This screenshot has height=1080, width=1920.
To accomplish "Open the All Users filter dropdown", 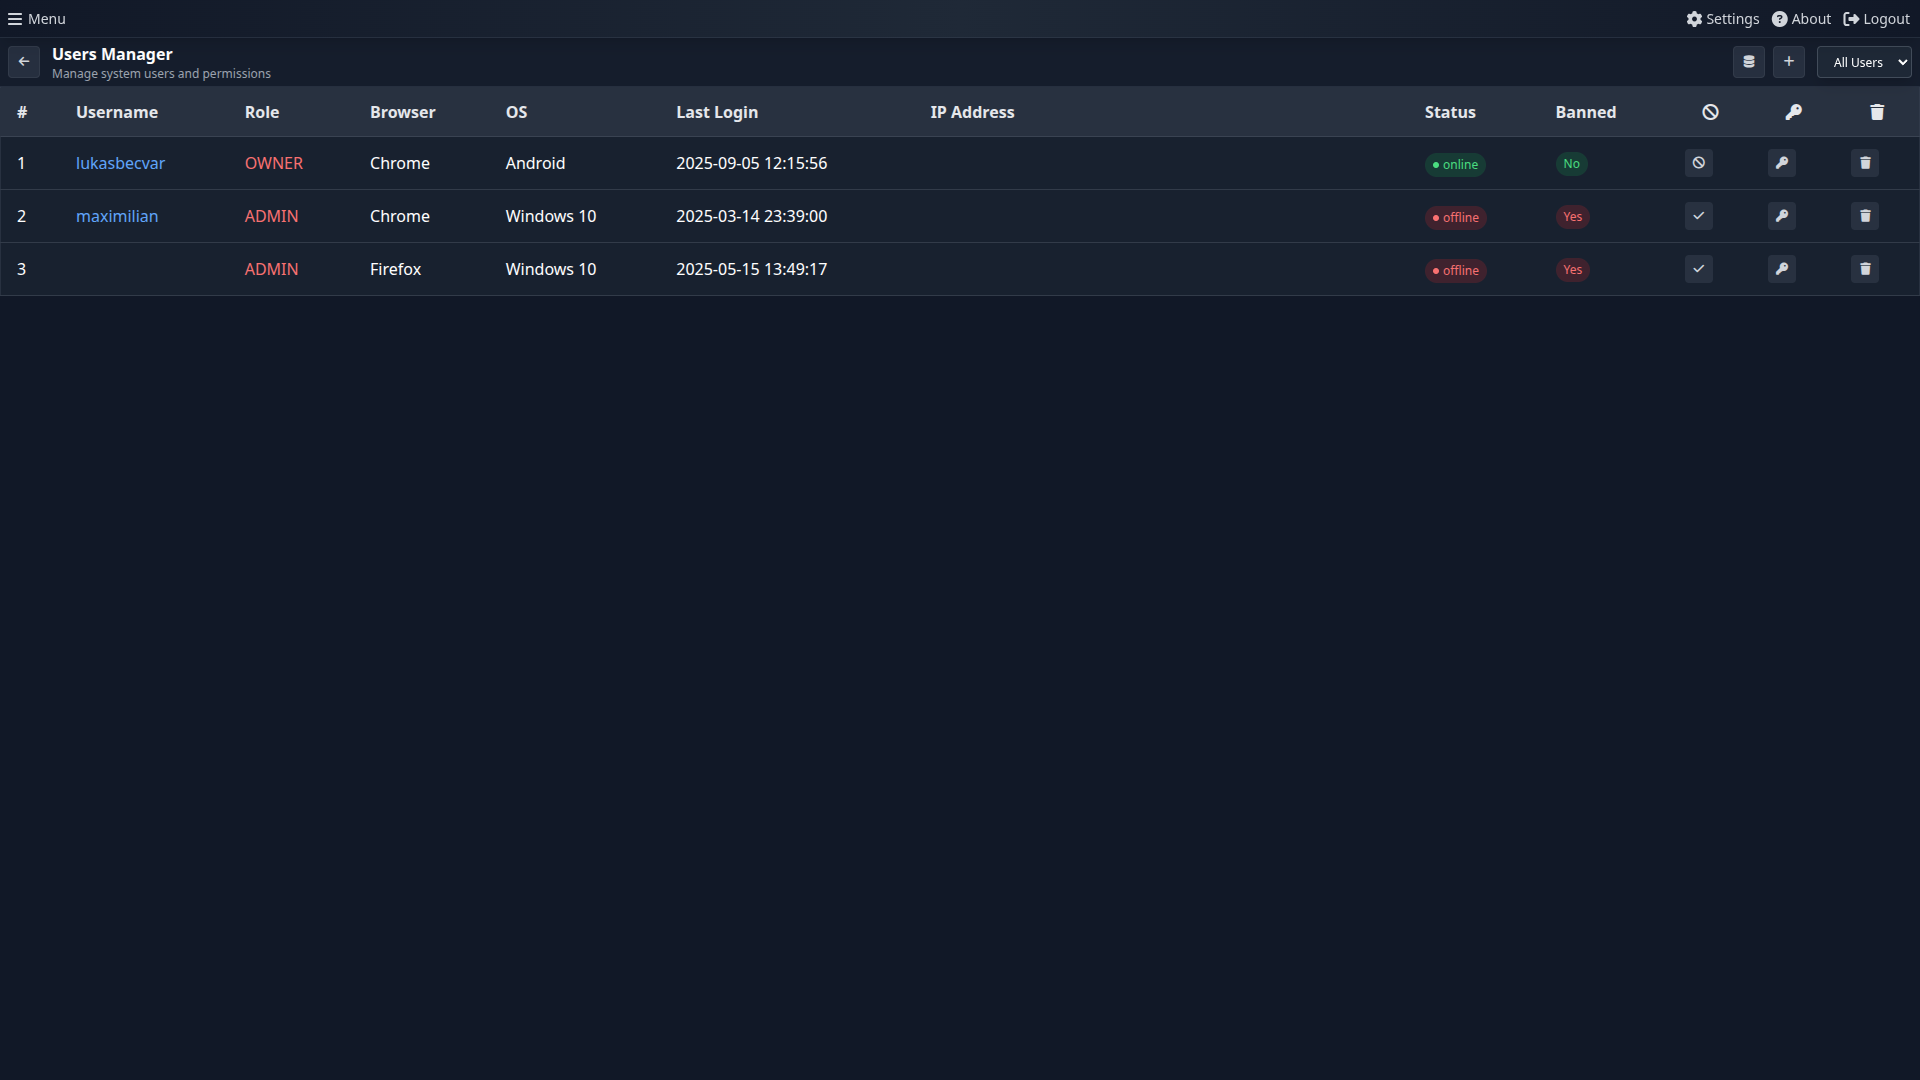I will [x=1863, y=62].
